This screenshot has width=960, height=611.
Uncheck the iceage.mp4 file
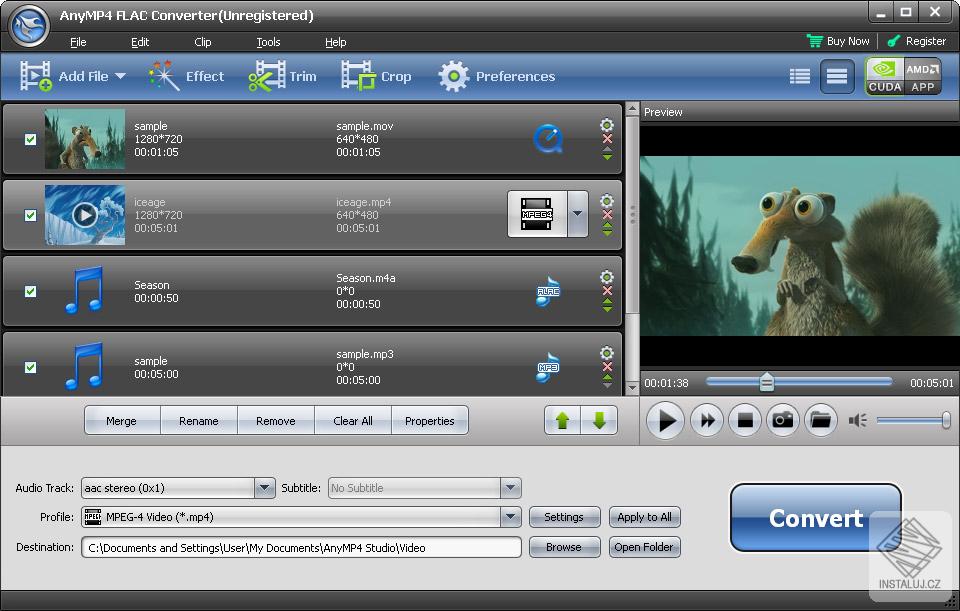pyautogui.click(x=29, y=215)
